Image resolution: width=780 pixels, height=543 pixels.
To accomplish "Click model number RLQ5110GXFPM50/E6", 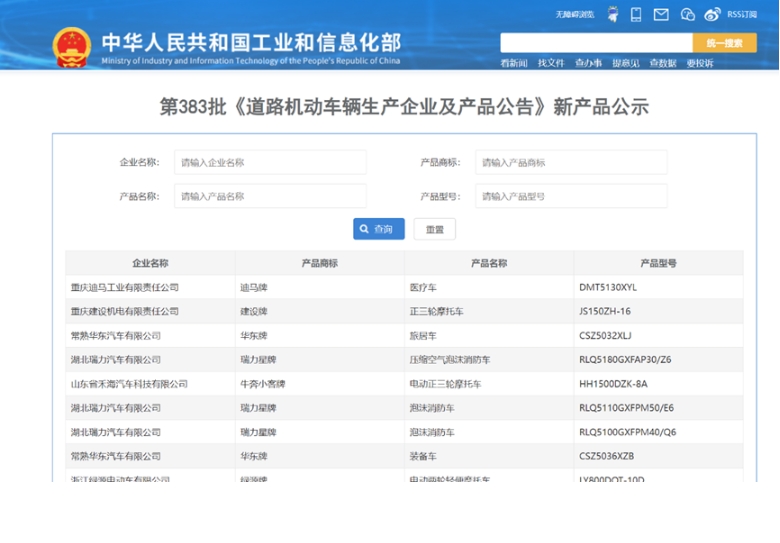I will pyautogui.click(x=626, y=408).
